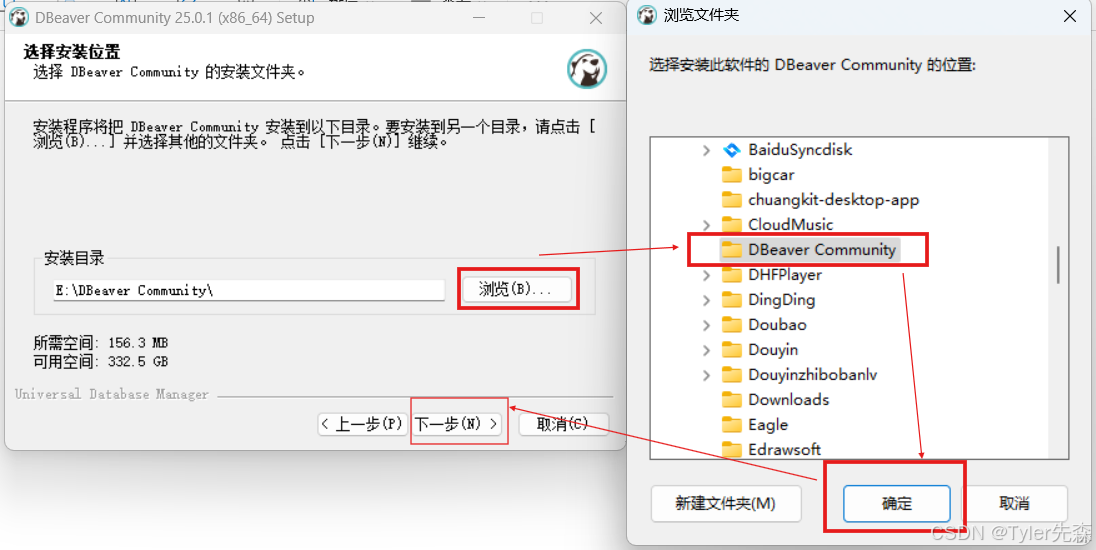The height and width of the screenshot is (550, 1096).
Task: Expand the DingDing folder chevron
Action: pyautogui.click(x=706, y=301)
